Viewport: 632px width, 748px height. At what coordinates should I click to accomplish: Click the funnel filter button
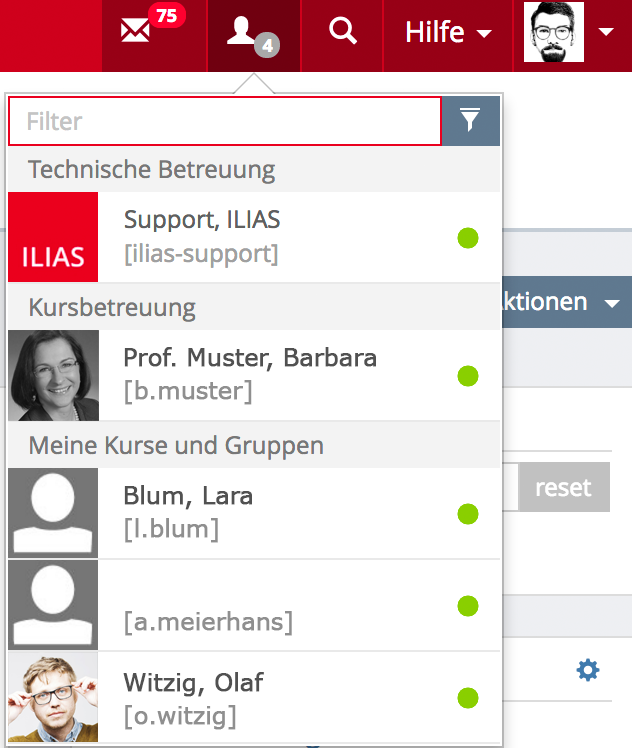pos(471,121)
